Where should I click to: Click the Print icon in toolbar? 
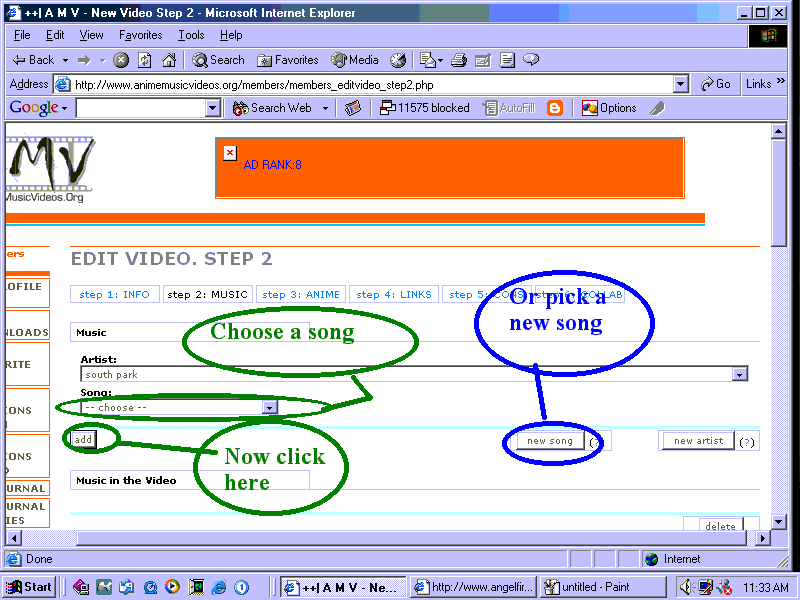click(x=459, y=60)
